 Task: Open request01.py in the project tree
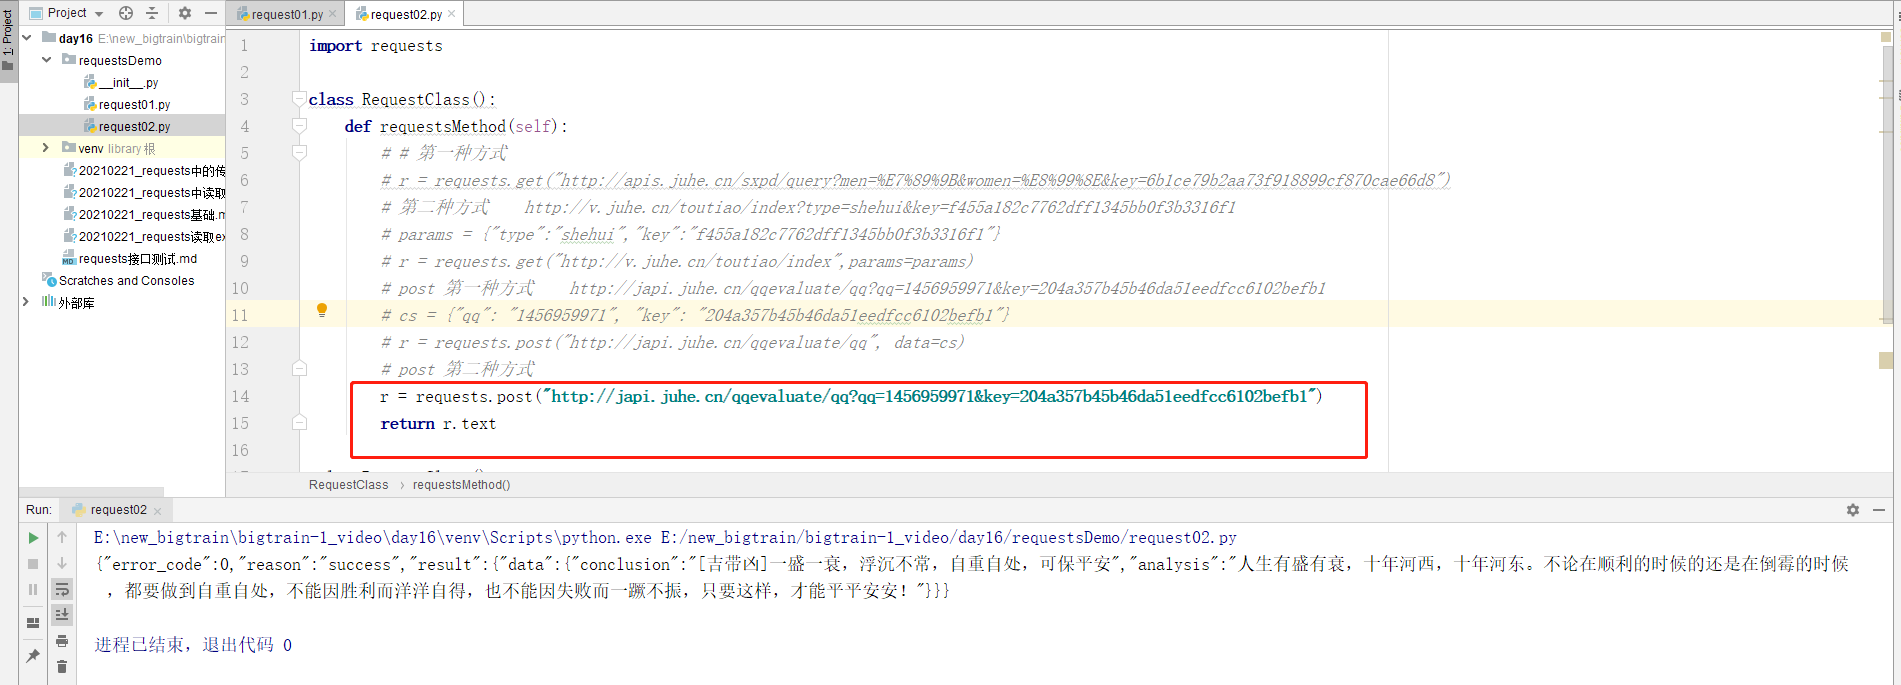pyautogui.click(x=127, y=105)
